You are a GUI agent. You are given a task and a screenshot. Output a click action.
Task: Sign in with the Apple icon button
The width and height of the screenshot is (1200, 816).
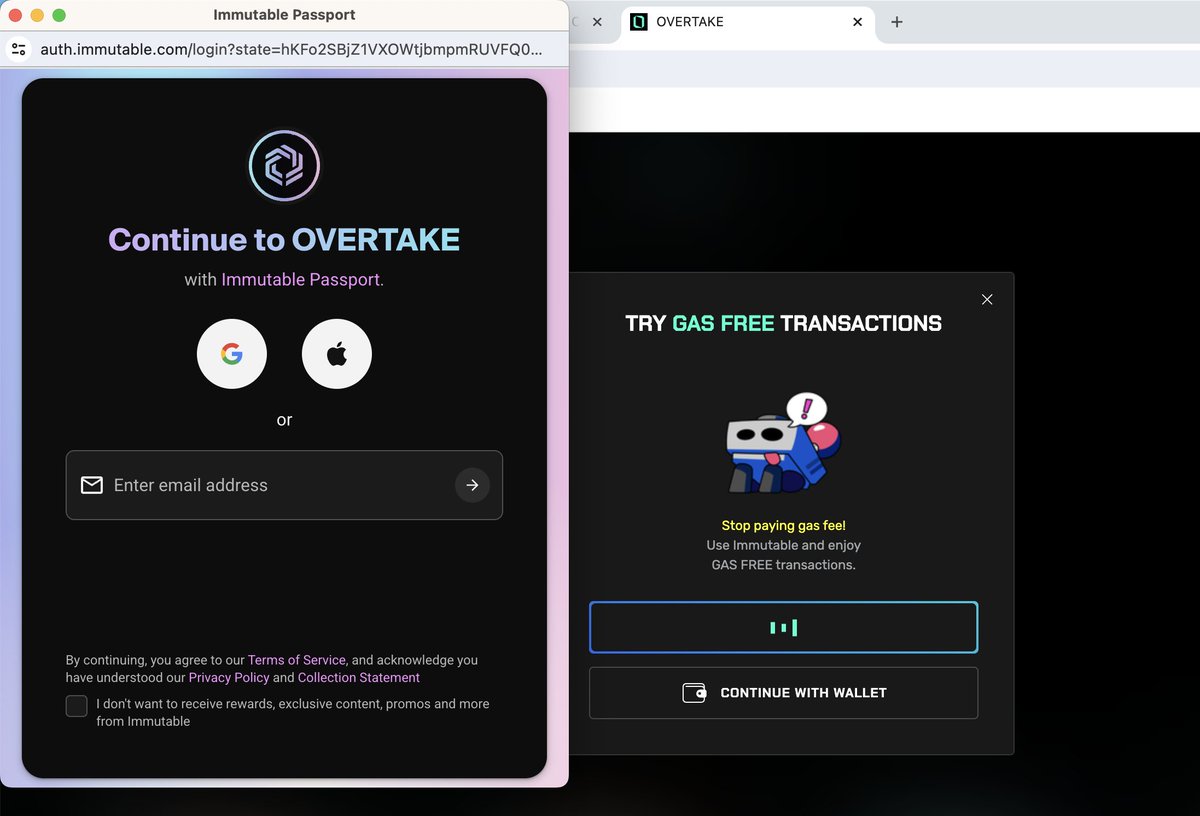point(337,354)
